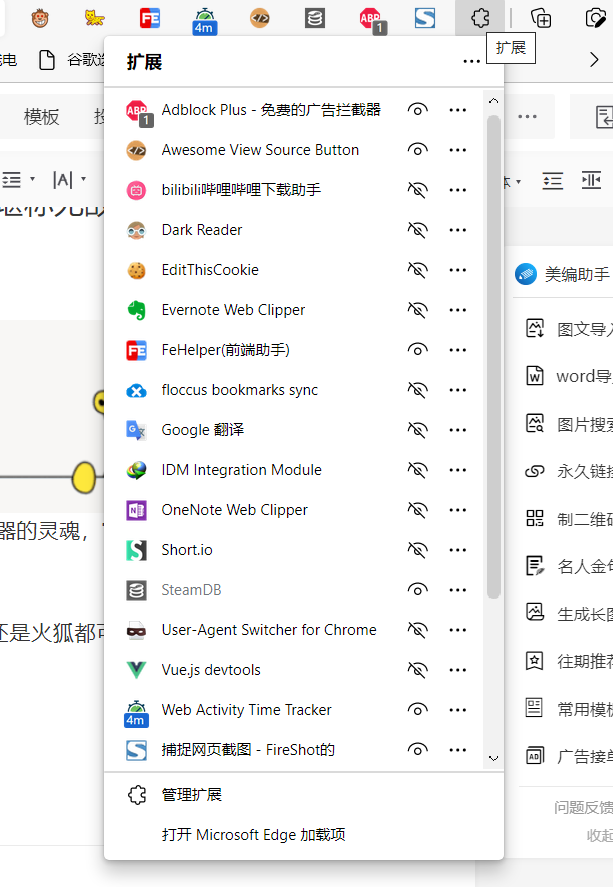Screen dimensions: 613x887
Task: Open Adblock Plus toolbar icon
Action: (373, 20)
